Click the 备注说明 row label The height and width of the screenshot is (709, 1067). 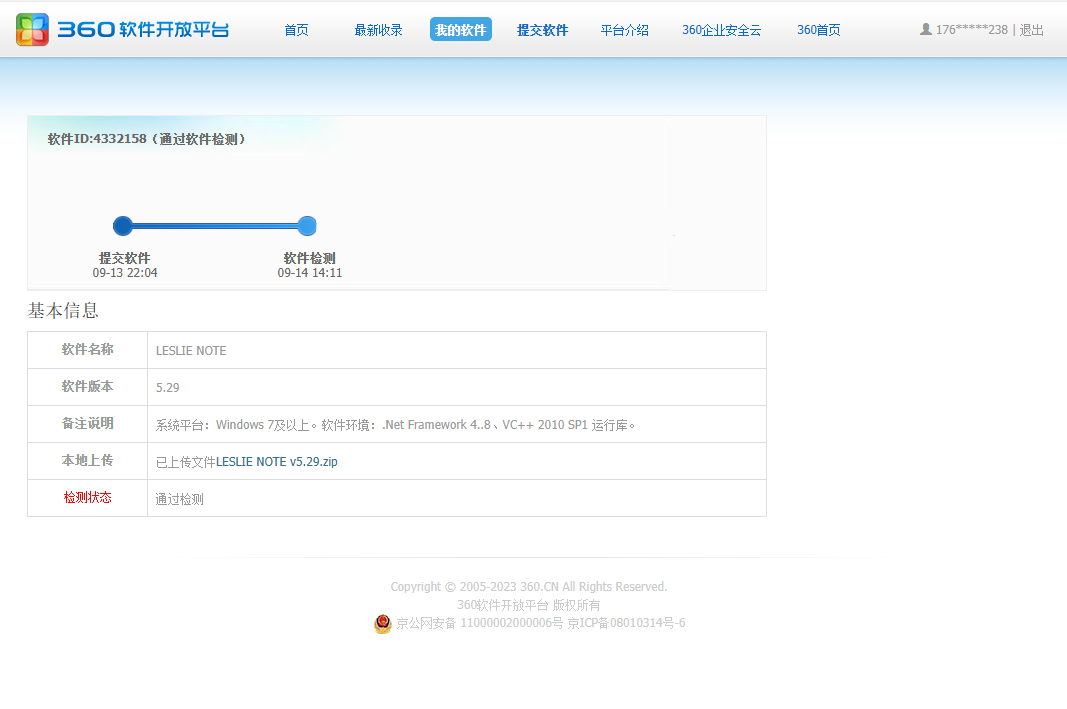click(x=87, y=423)
